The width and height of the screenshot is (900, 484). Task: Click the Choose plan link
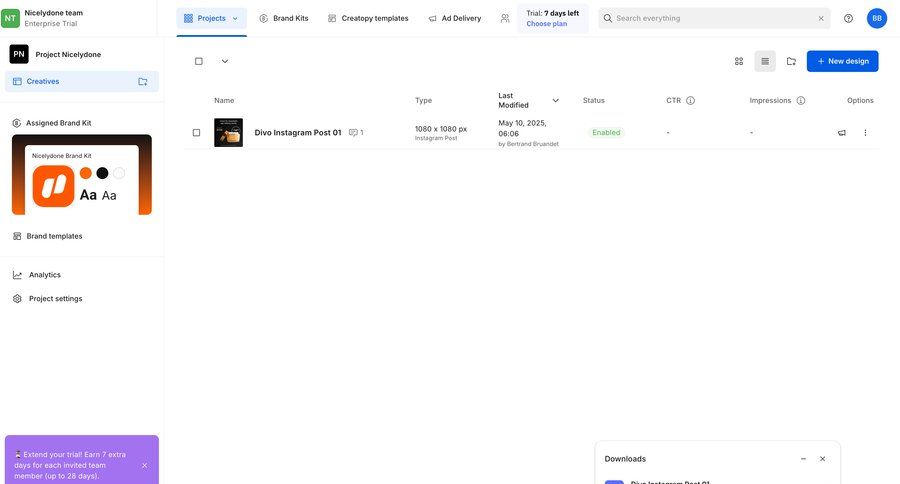546,23
